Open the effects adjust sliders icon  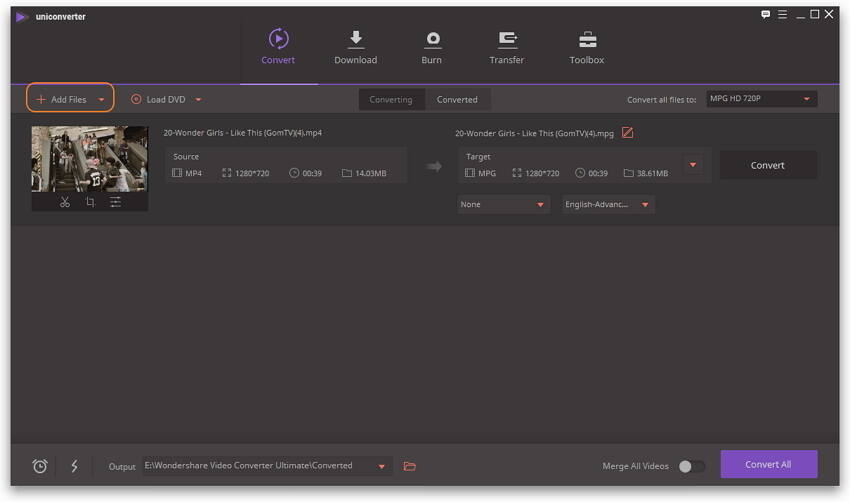(x=115, y=202)
